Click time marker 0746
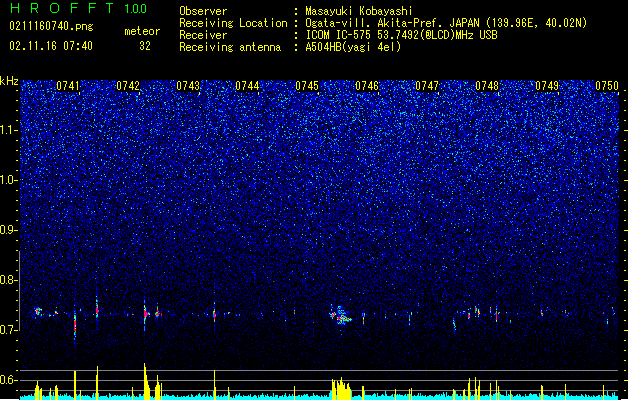 [367, 86]
